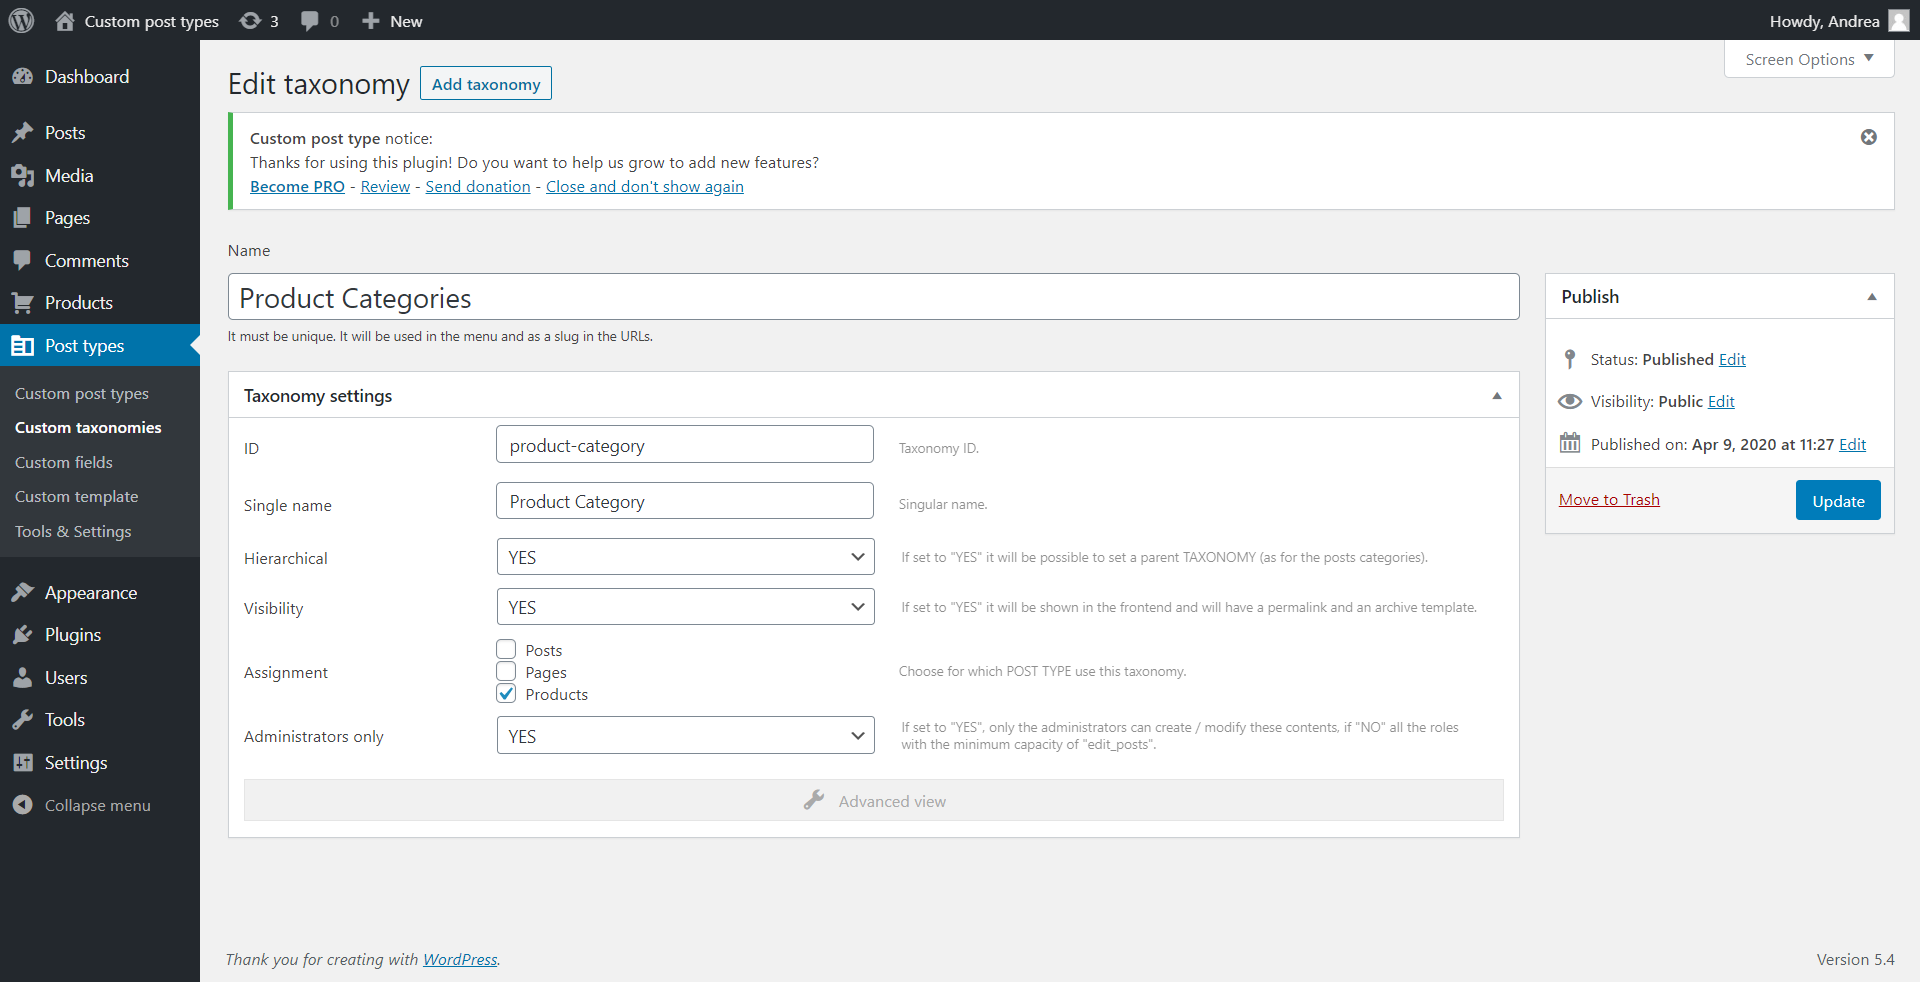Check the Posts assignment checkbox
Viewport: 1920px width, 982px height.
click(x=506, y=650)
